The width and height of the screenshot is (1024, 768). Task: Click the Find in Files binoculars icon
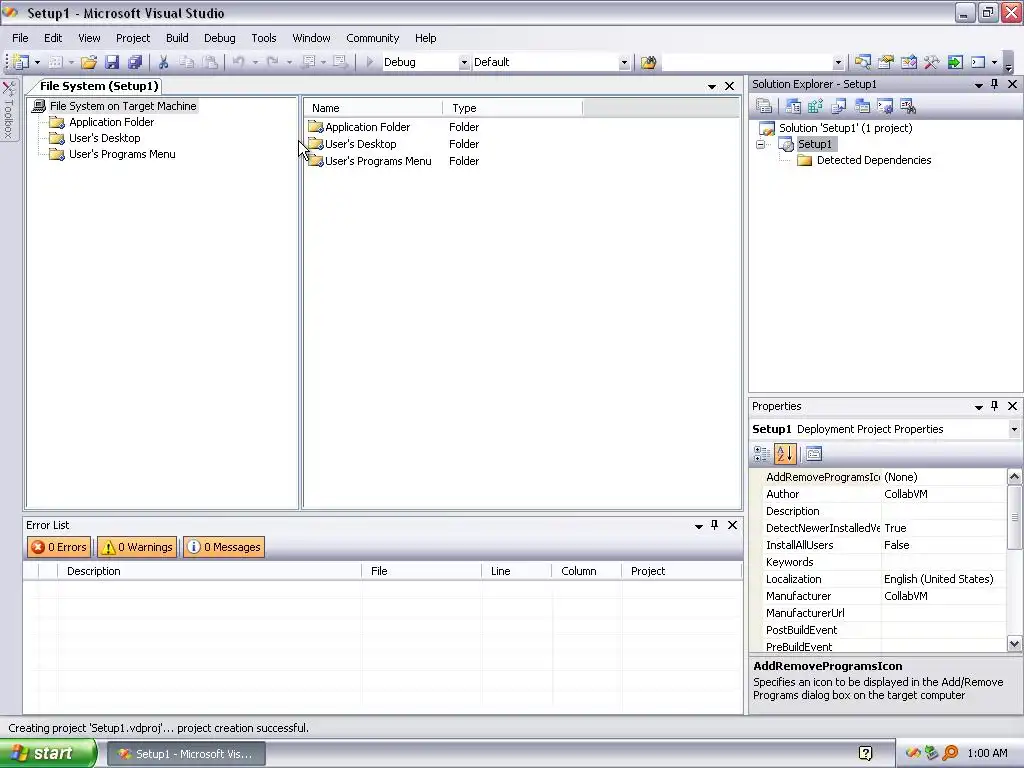click(x=648, y=62)
